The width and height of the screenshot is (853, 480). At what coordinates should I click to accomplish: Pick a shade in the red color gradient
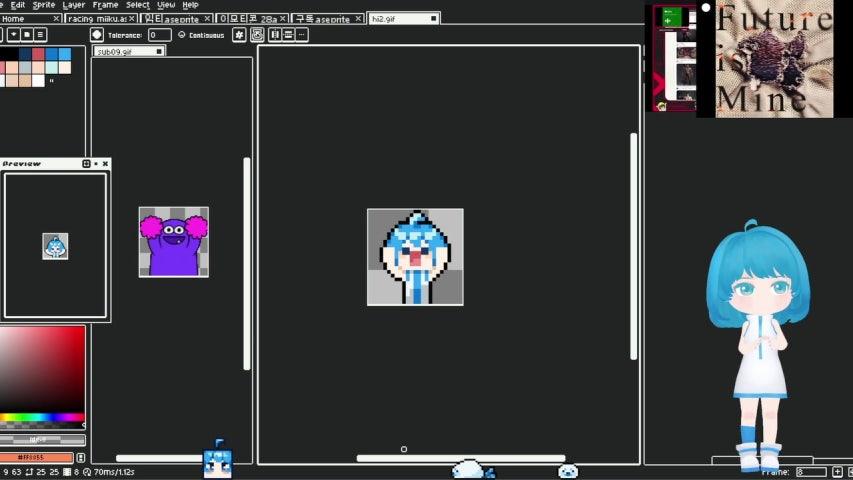click(42, 369)
